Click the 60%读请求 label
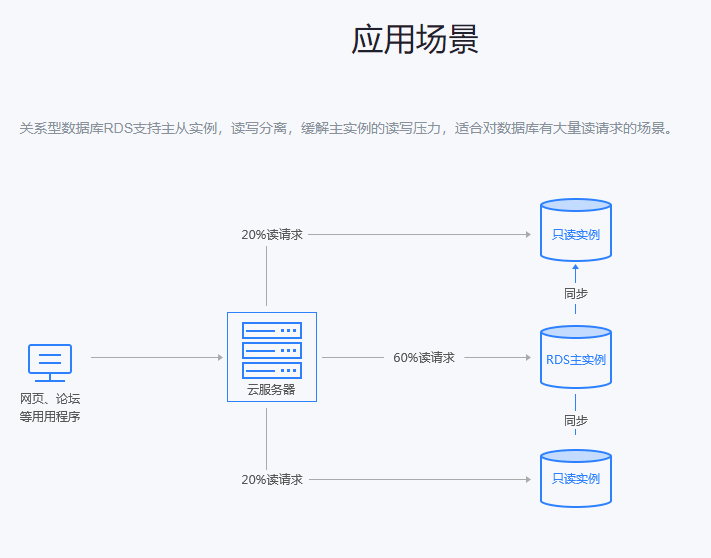Image resolution: width=711 pixels, height=558 pixels. click(x=424, y=357)
